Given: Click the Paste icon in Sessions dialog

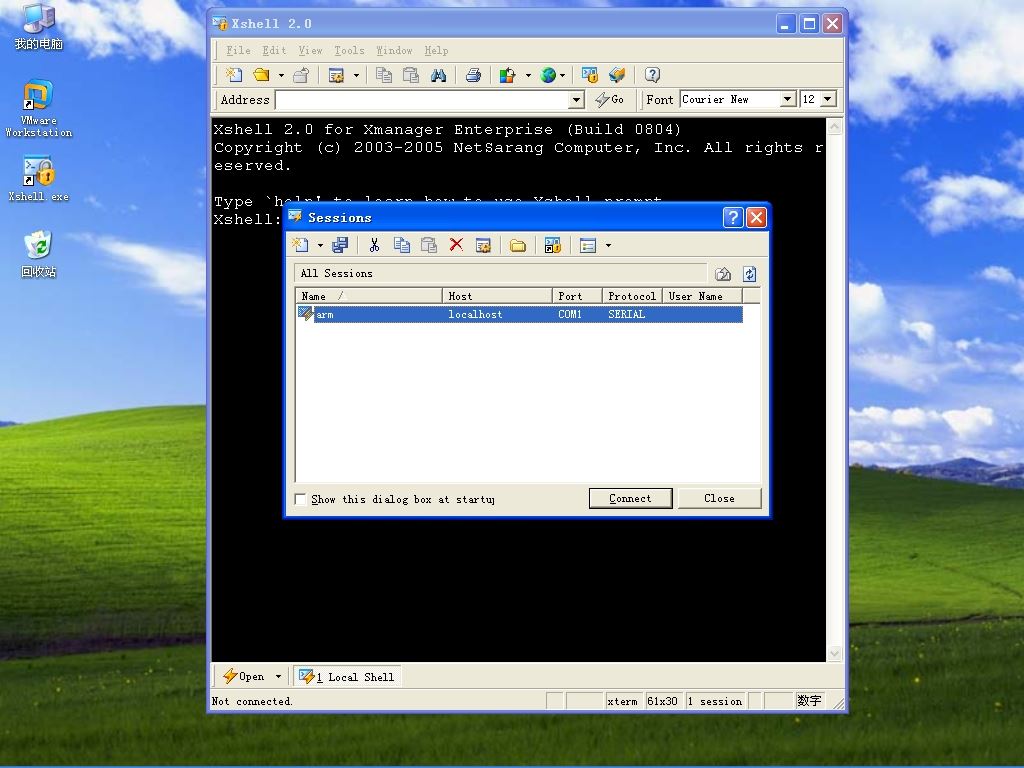Looking at the screenshot, I should coord(429,246).
